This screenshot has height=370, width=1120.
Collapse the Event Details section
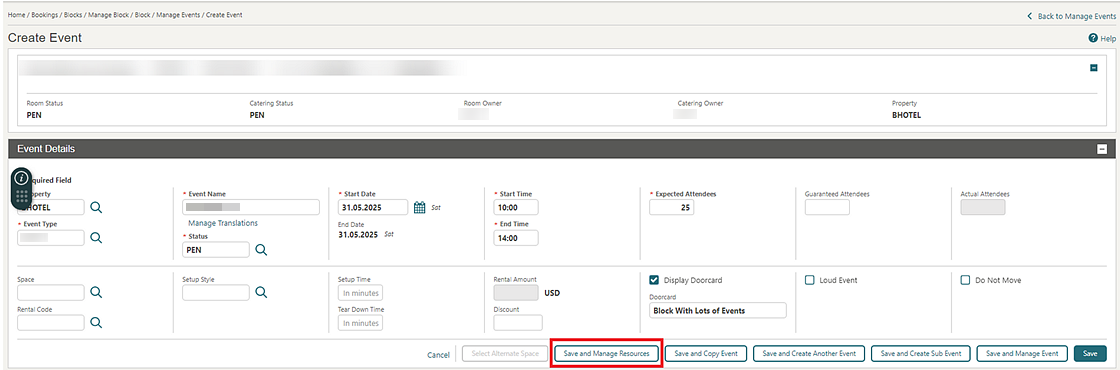click(x=1101, y=149)
